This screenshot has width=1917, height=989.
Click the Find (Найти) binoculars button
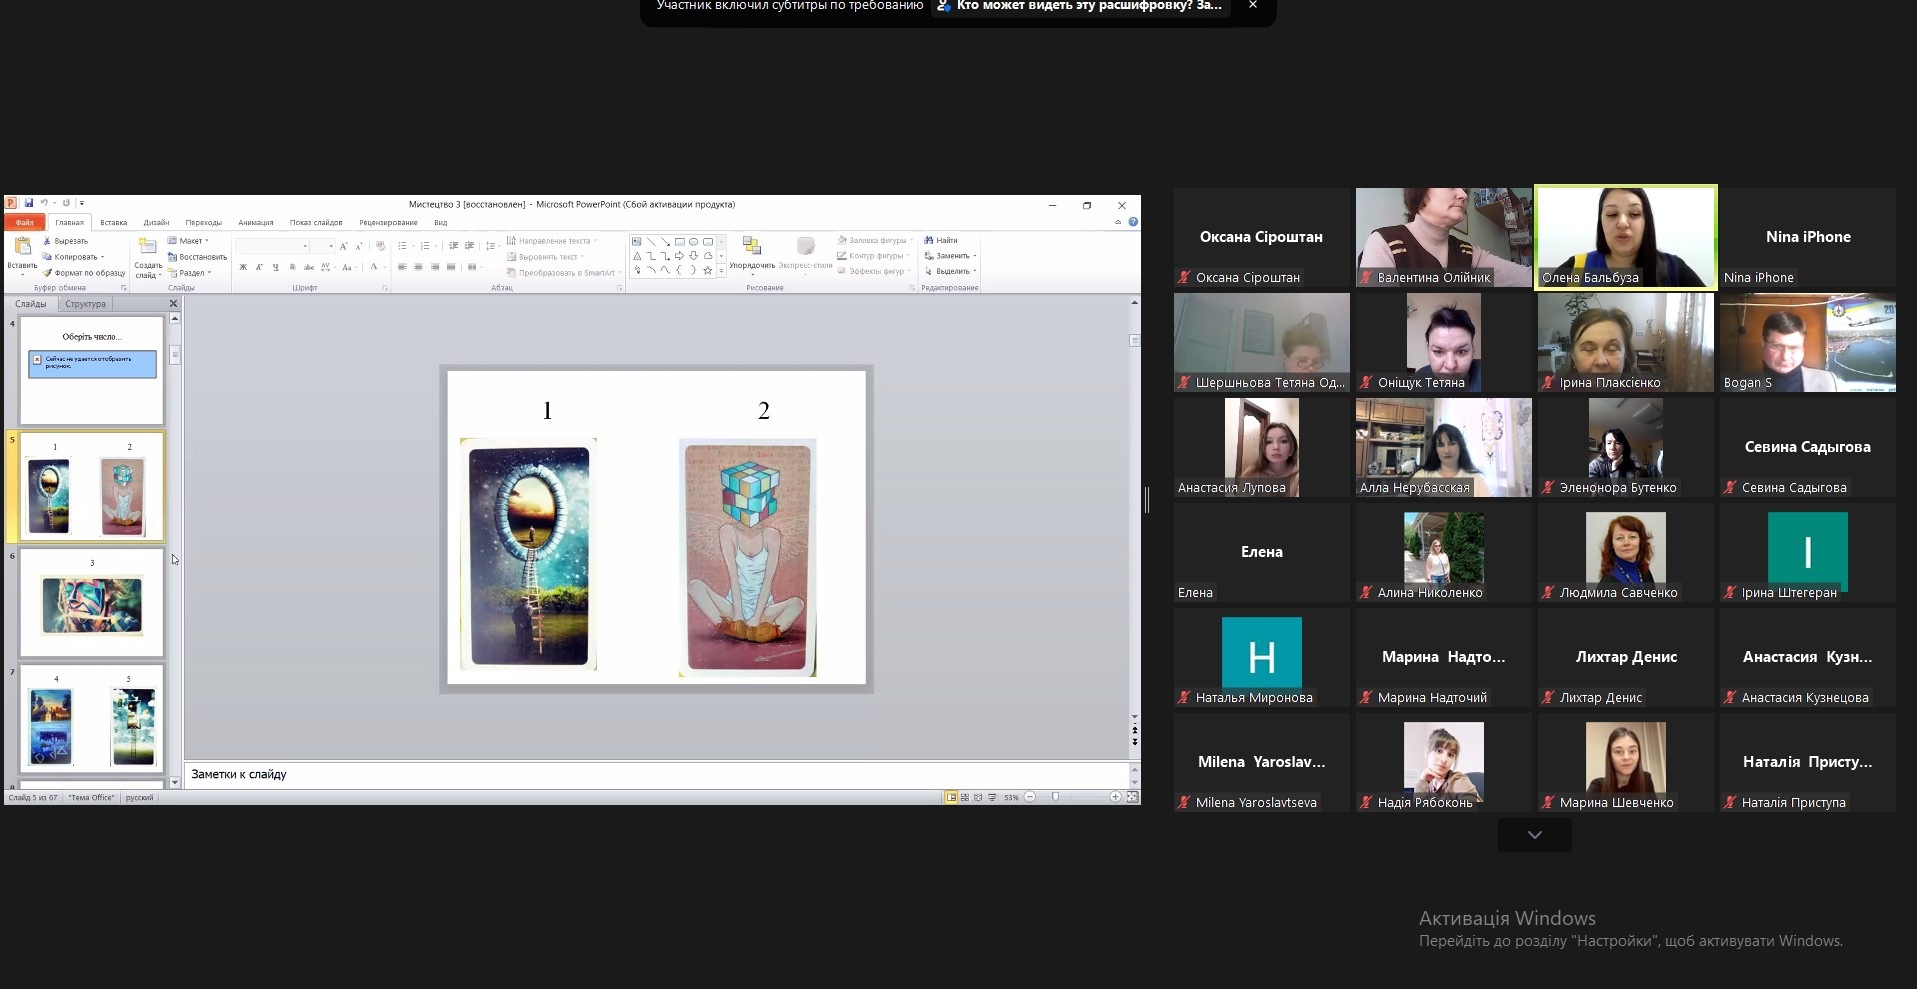pyautogui.click(x=941, y=240)
